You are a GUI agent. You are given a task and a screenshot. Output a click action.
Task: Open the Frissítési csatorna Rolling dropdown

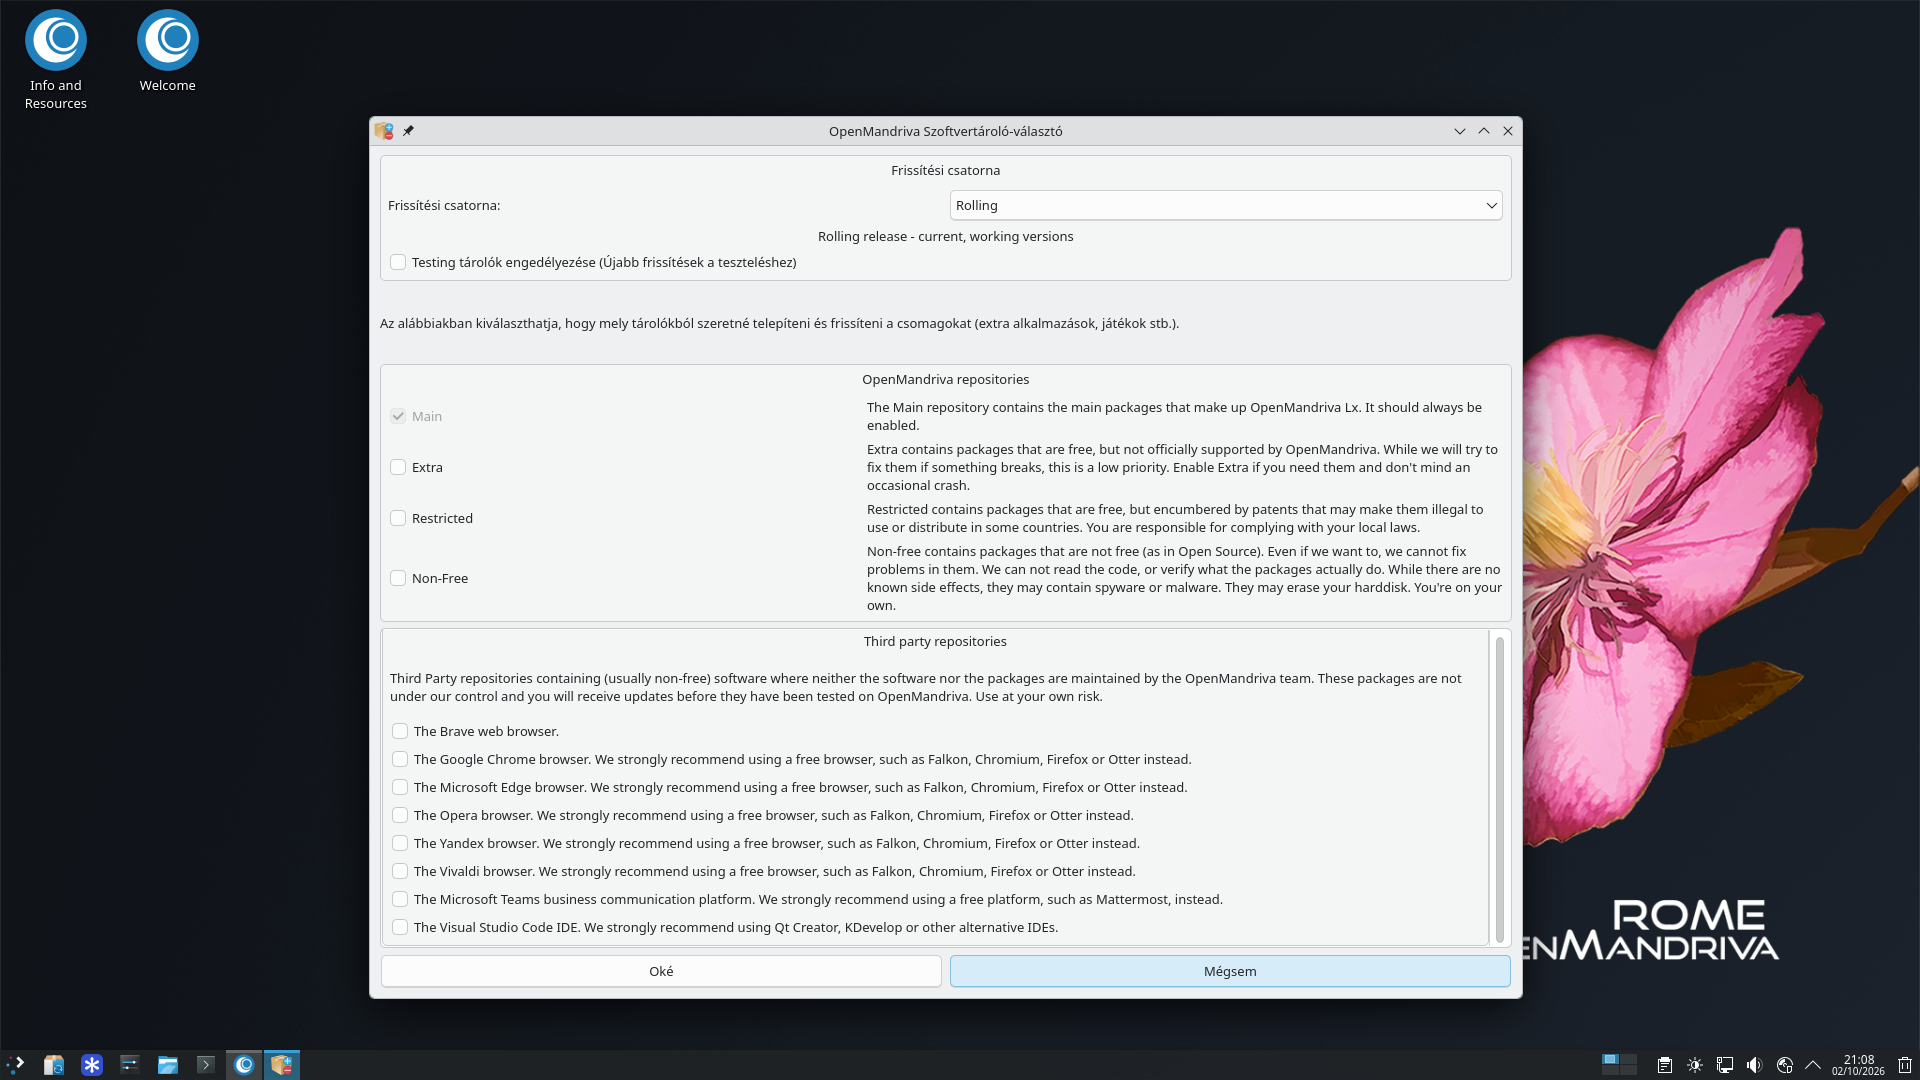1226,205
